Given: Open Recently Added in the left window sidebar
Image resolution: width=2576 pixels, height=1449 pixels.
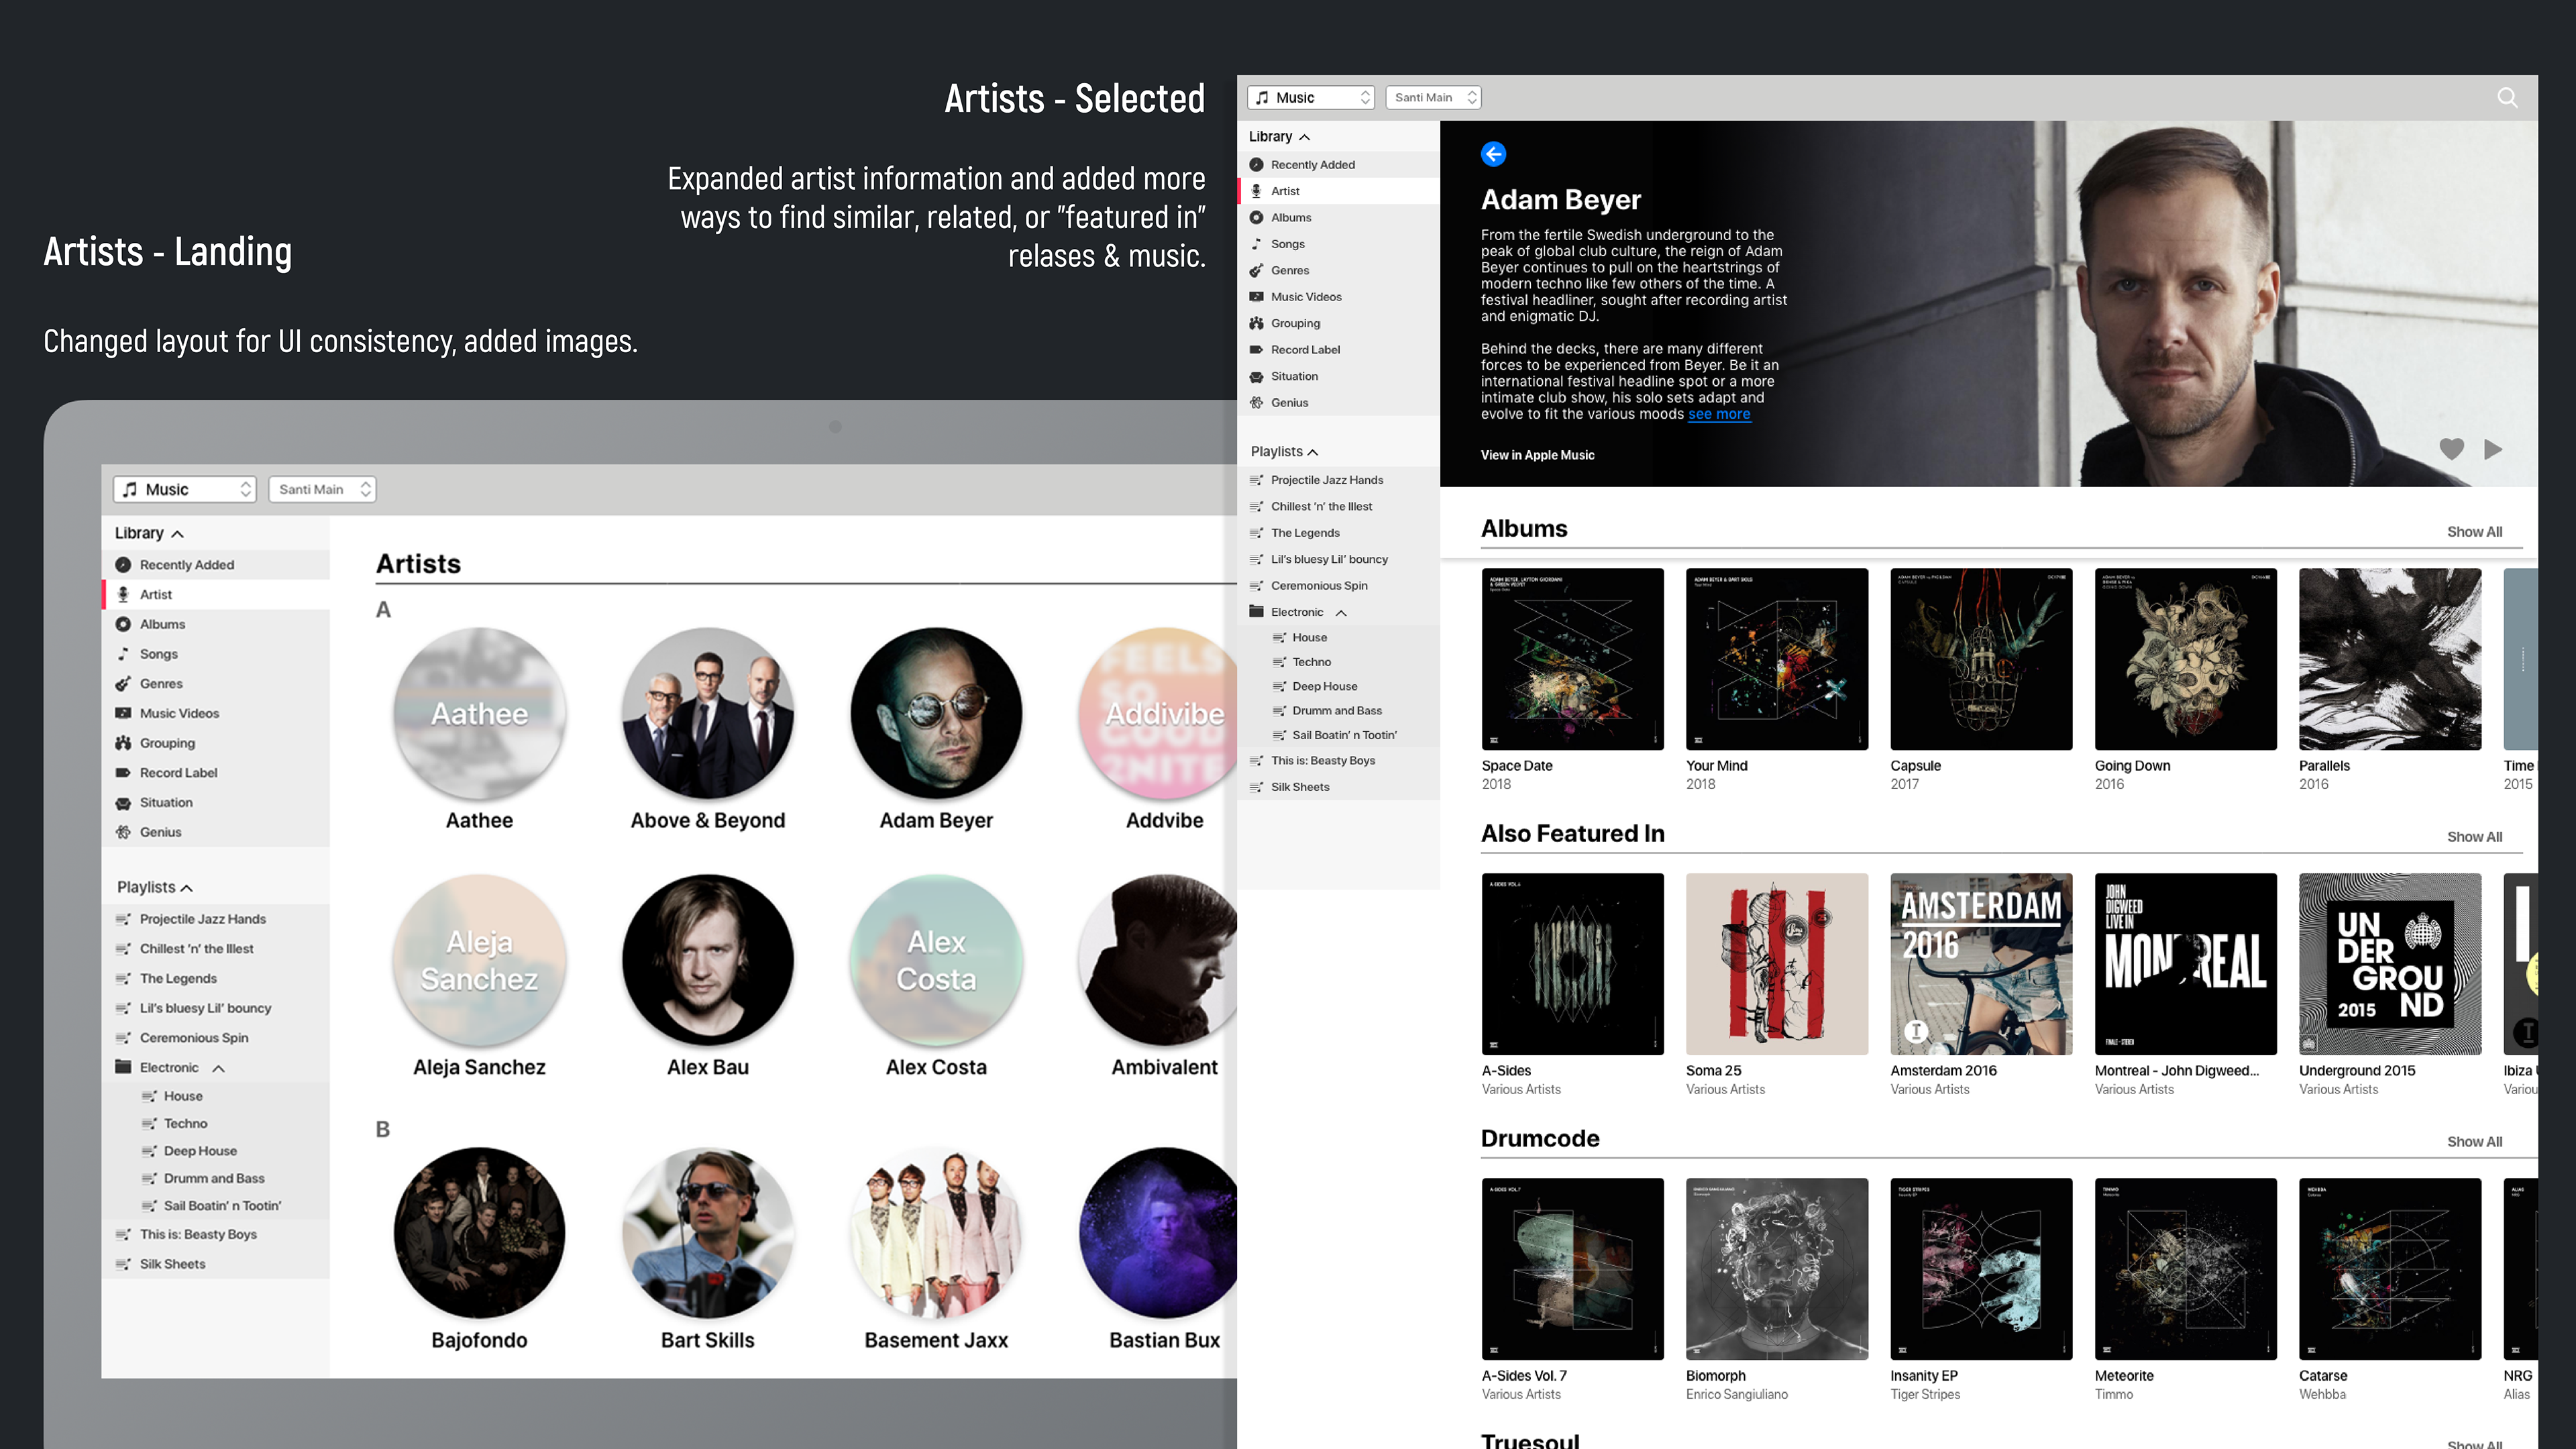Looking at the screenshot, I should point(186,565).
